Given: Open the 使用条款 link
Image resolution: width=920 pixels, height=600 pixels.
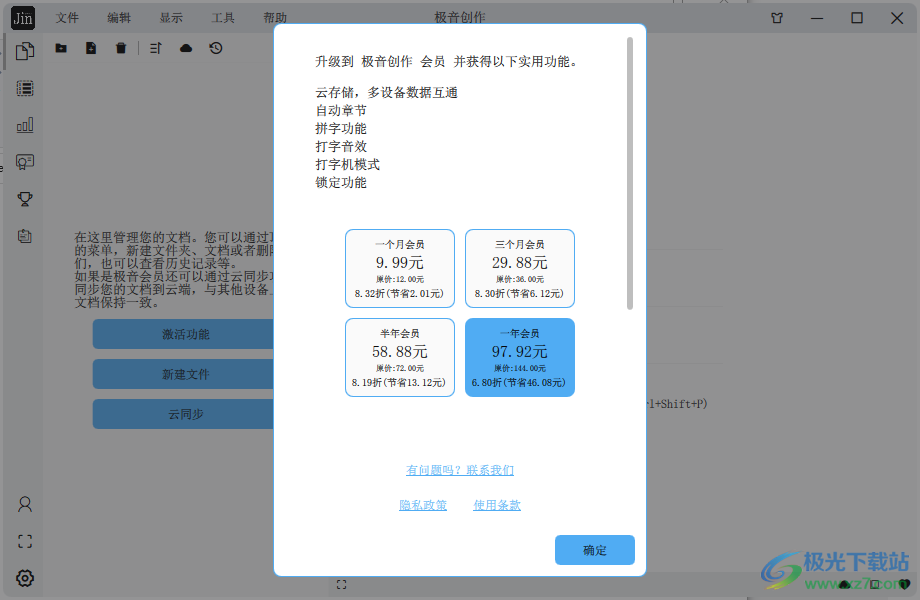Looking at the screenshot, I should [497, 505].
